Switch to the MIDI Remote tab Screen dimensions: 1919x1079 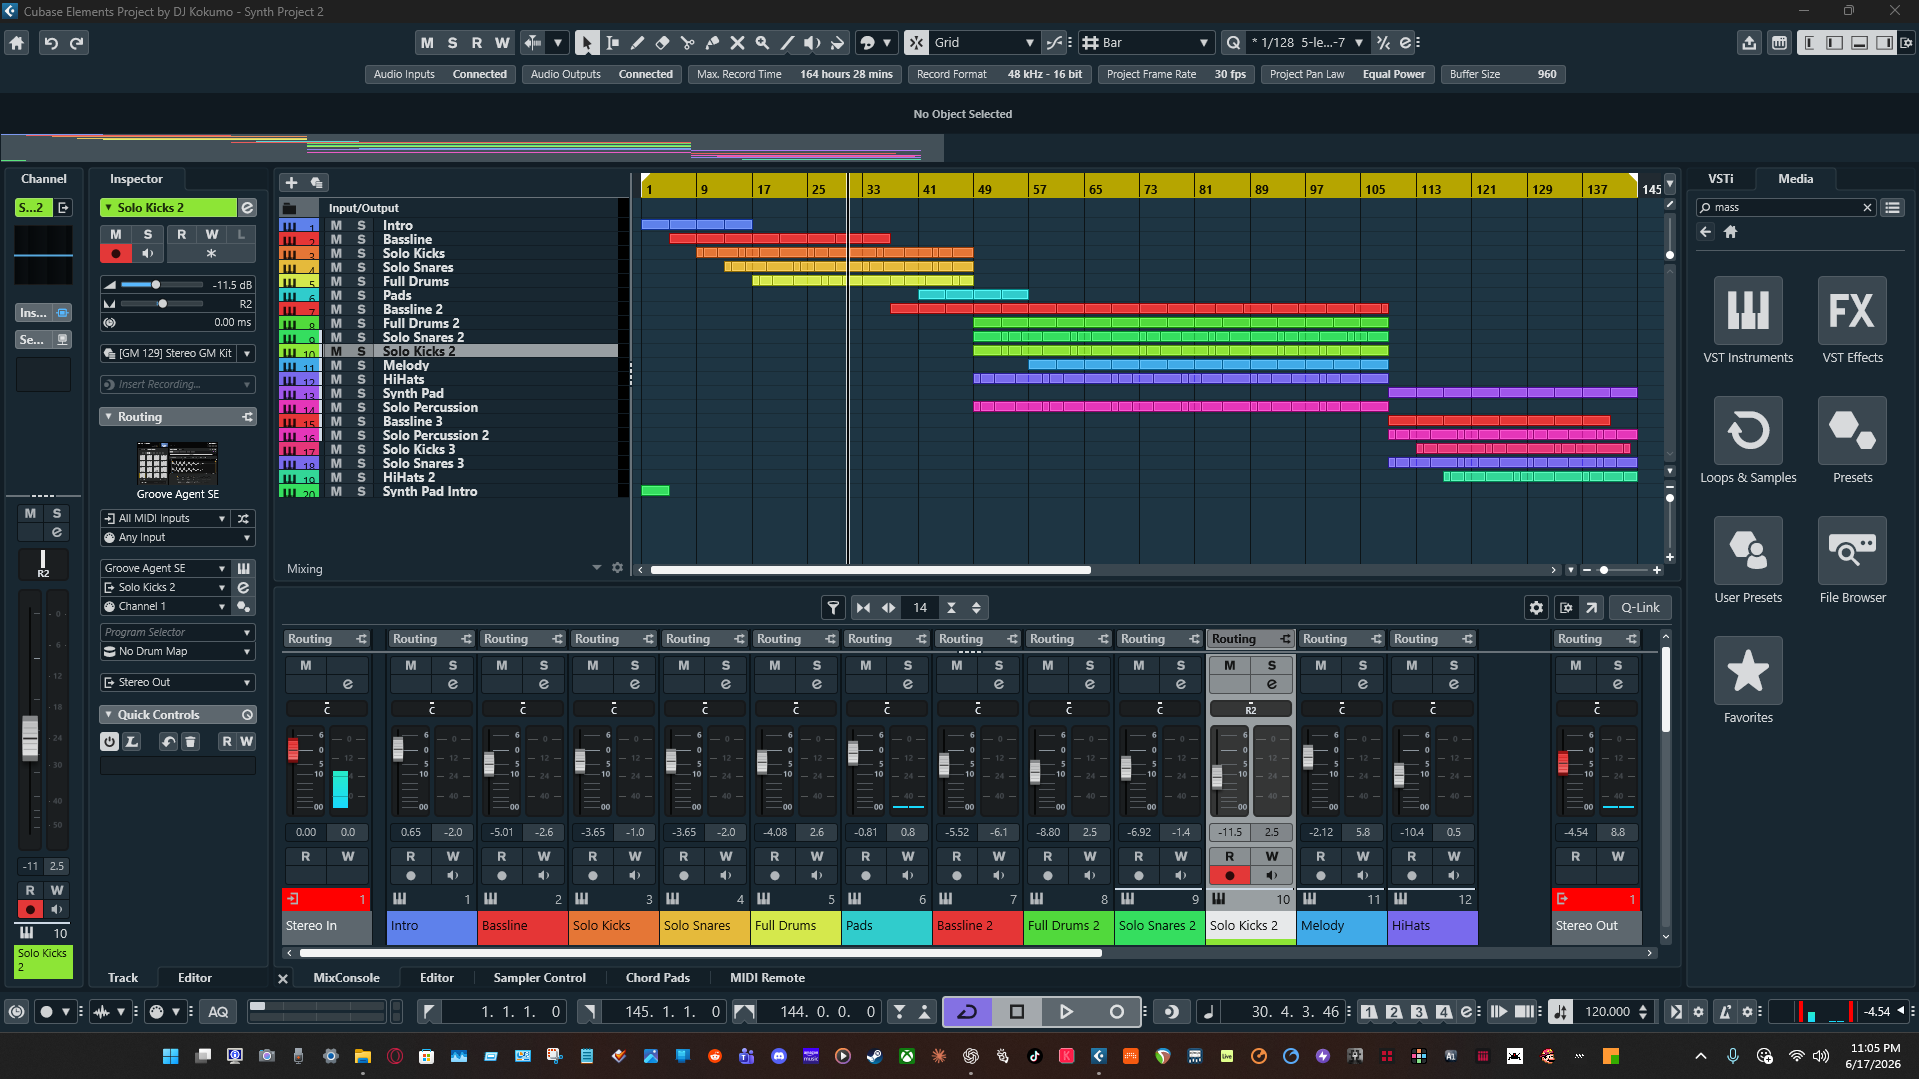point(767,978)
